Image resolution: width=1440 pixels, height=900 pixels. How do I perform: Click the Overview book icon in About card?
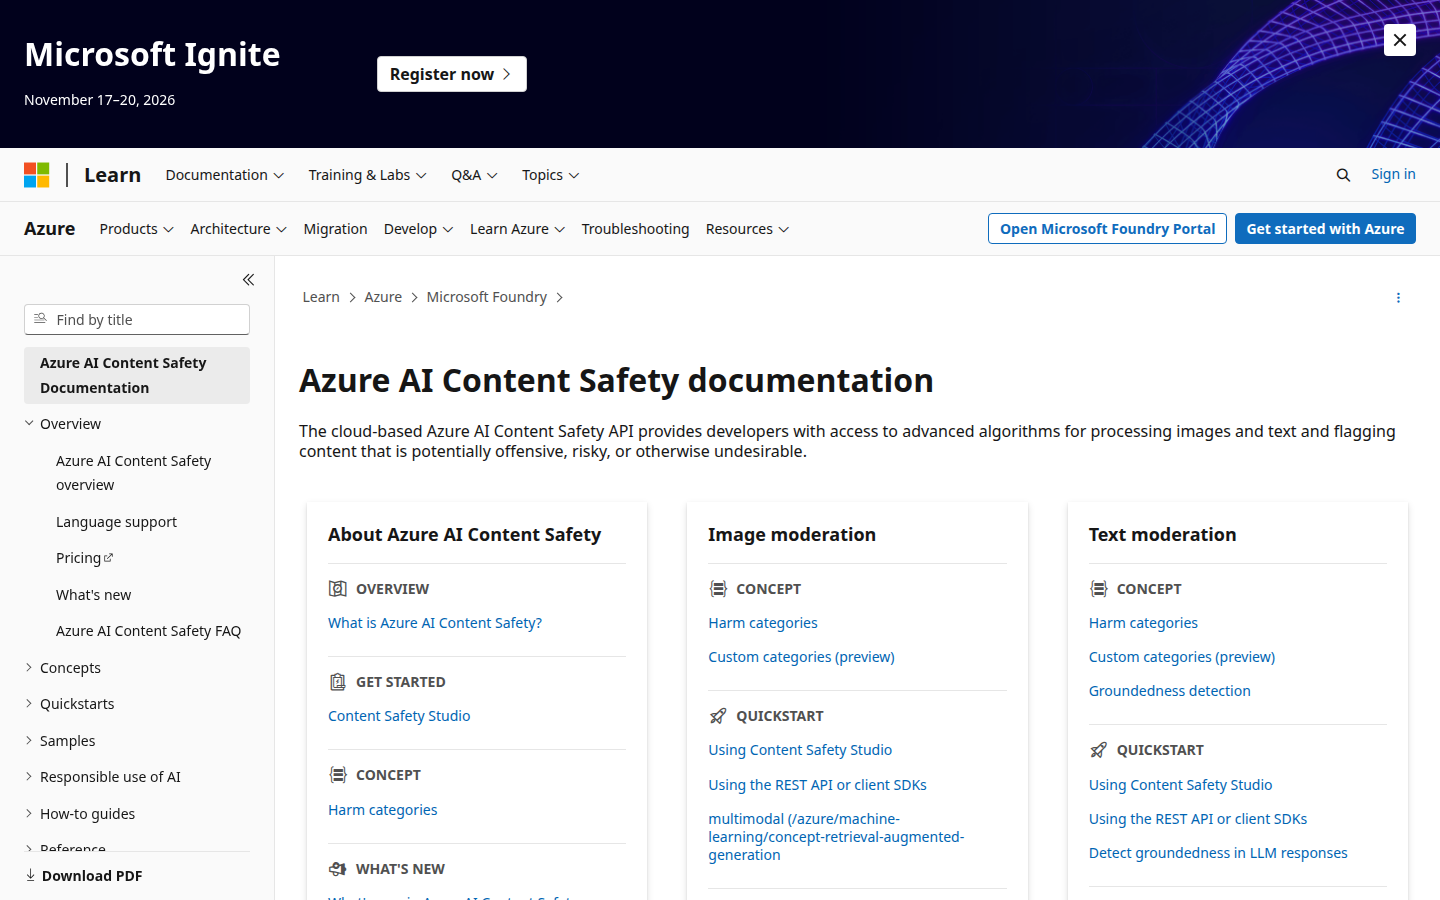pos(338,589)
